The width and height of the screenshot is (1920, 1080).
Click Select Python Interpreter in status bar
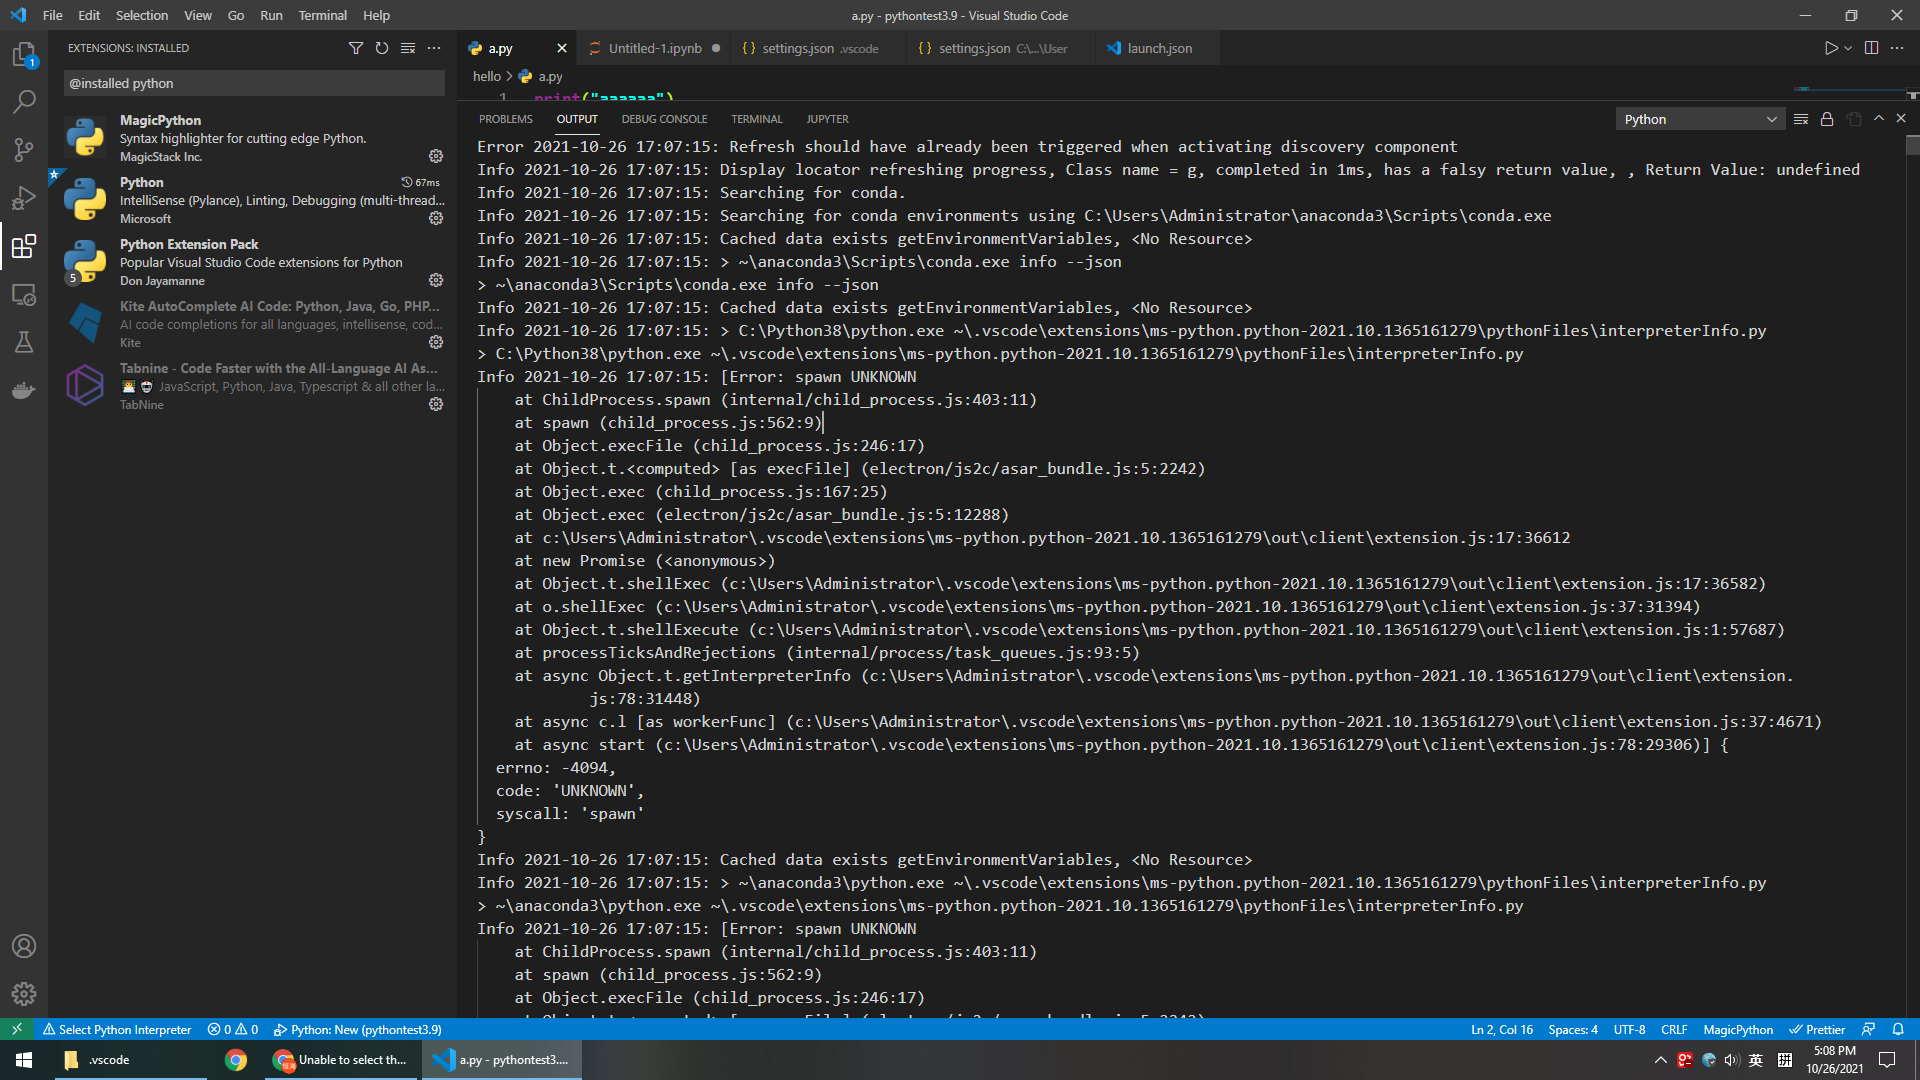click(x=117, y=1029)
